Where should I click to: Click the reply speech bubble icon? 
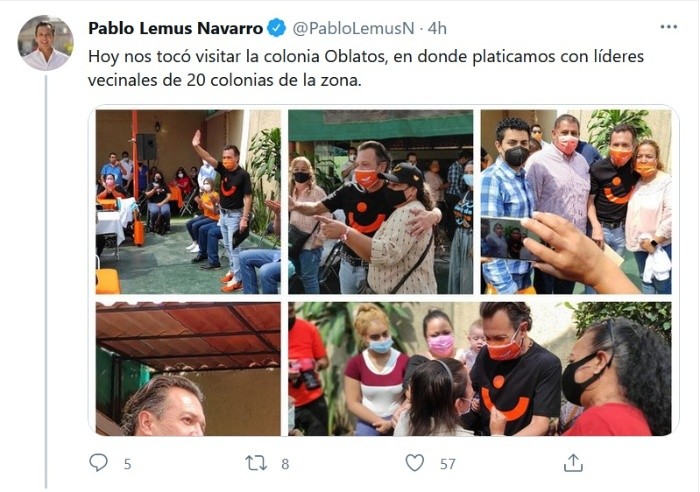click(x=98, y=463)
